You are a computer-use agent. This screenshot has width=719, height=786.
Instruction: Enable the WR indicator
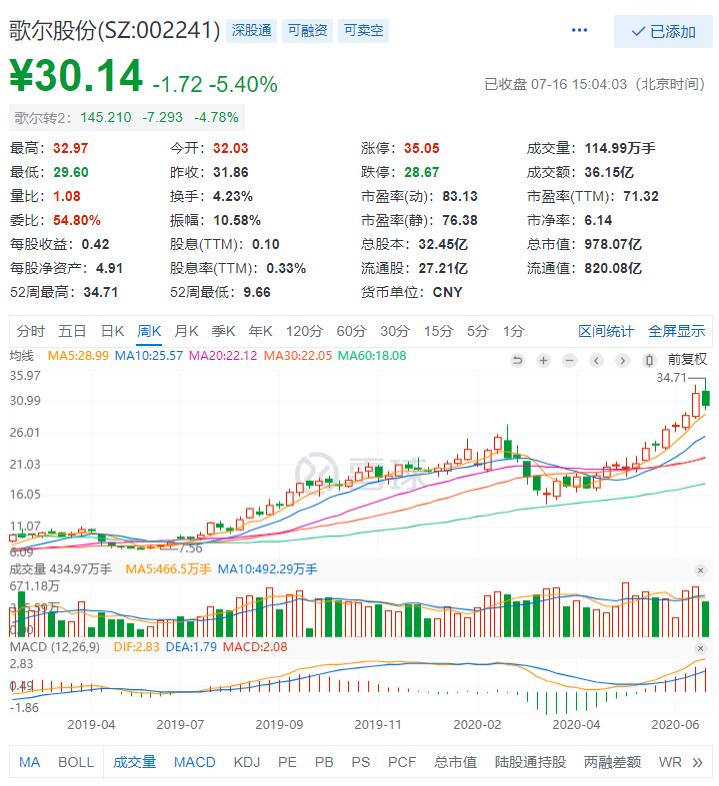(670, 762)
